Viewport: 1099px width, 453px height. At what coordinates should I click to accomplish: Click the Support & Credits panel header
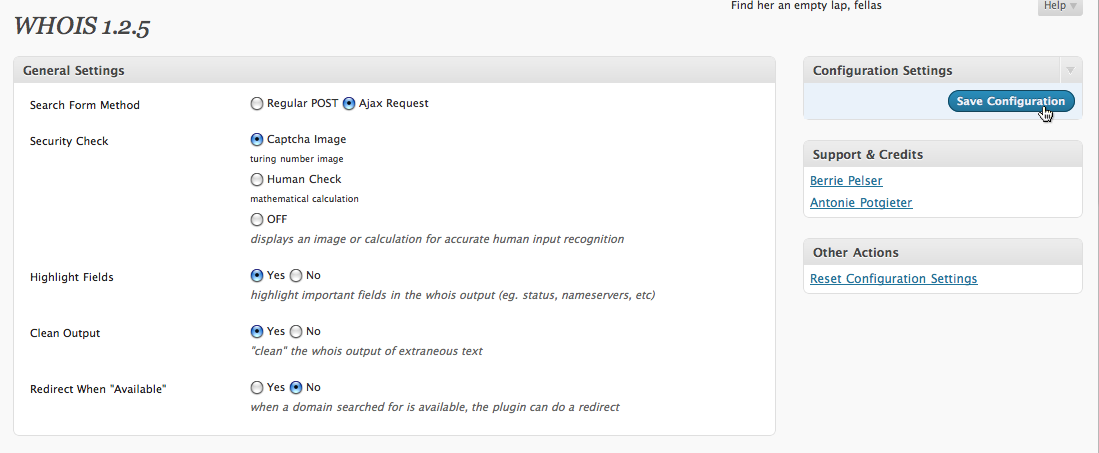943,154
